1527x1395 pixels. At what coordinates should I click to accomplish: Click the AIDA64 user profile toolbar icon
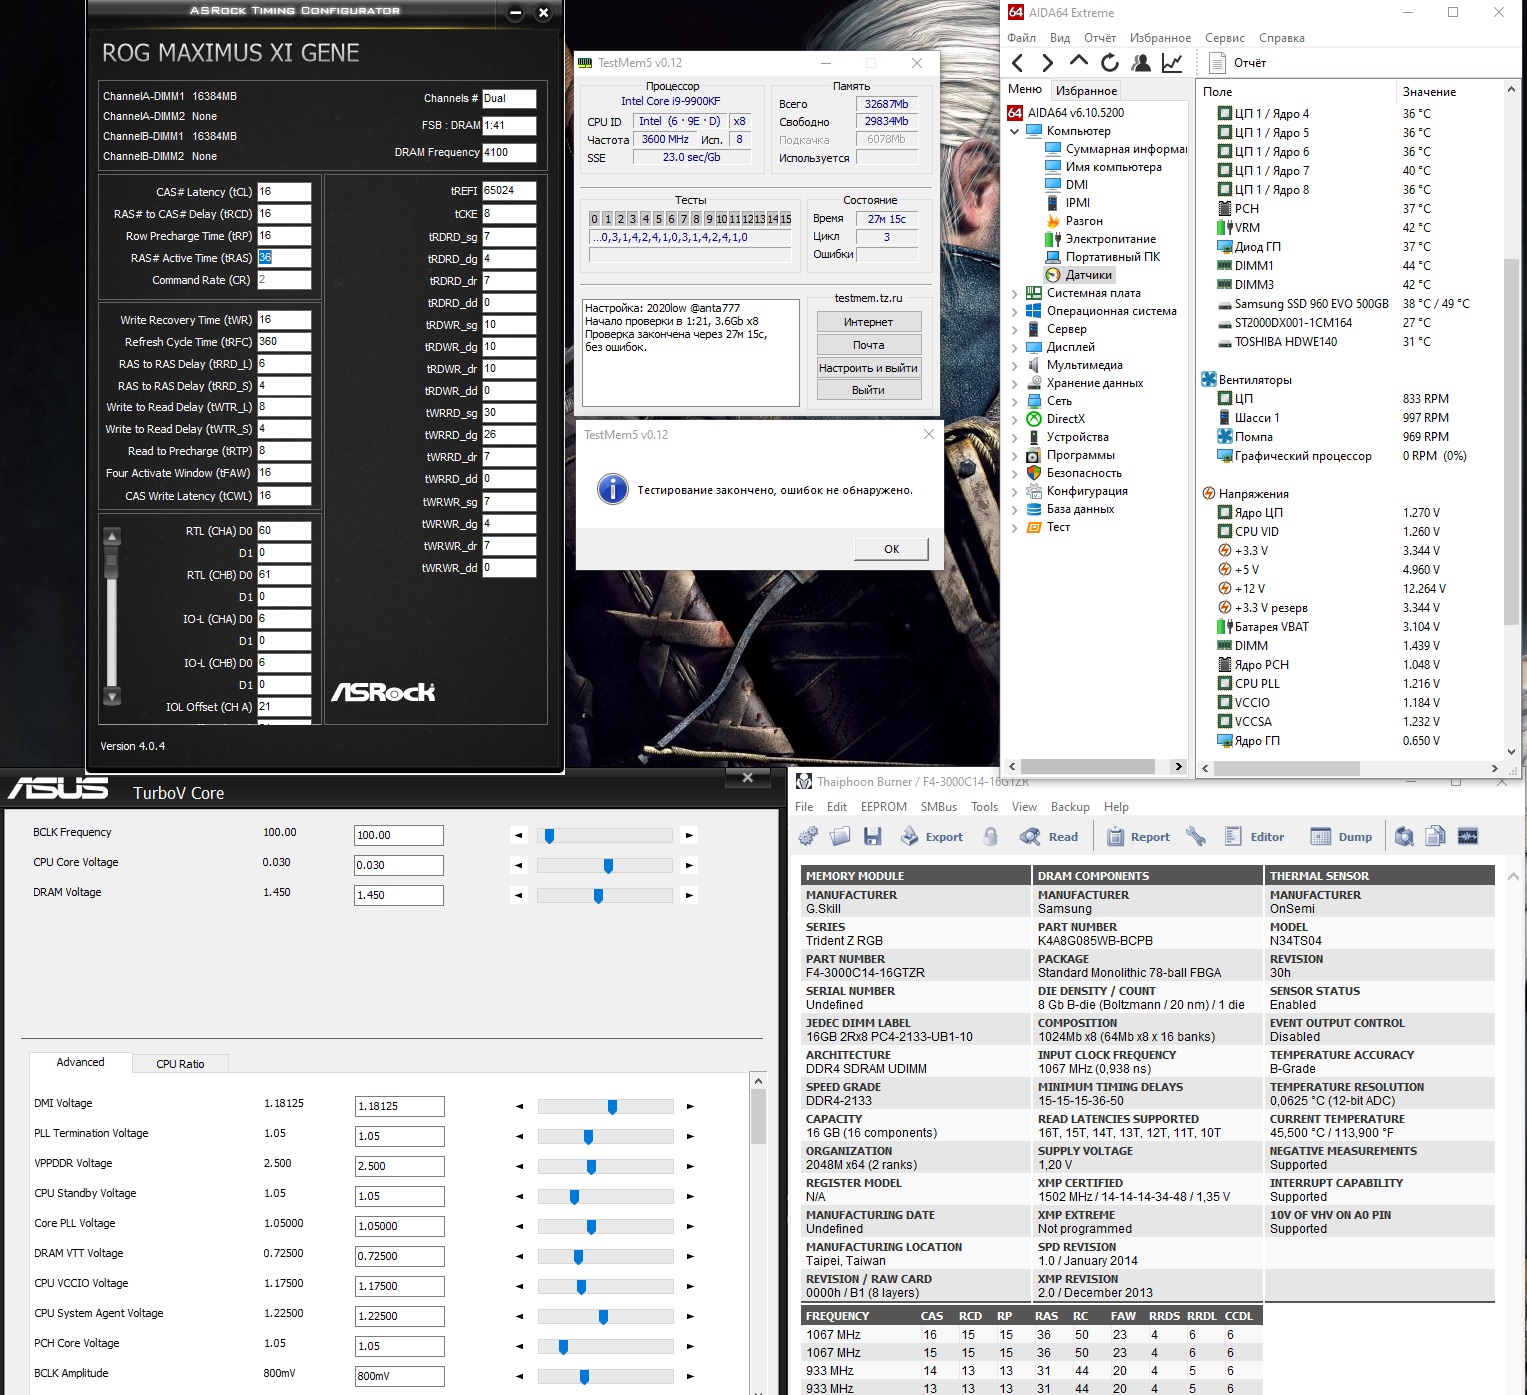pos(1141,63)
